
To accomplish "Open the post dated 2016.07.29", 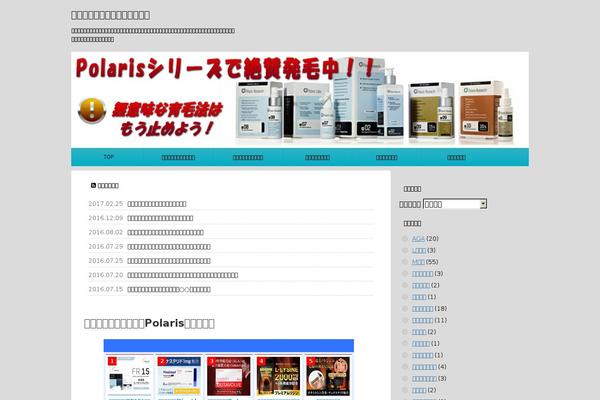I will coord(169,247).
